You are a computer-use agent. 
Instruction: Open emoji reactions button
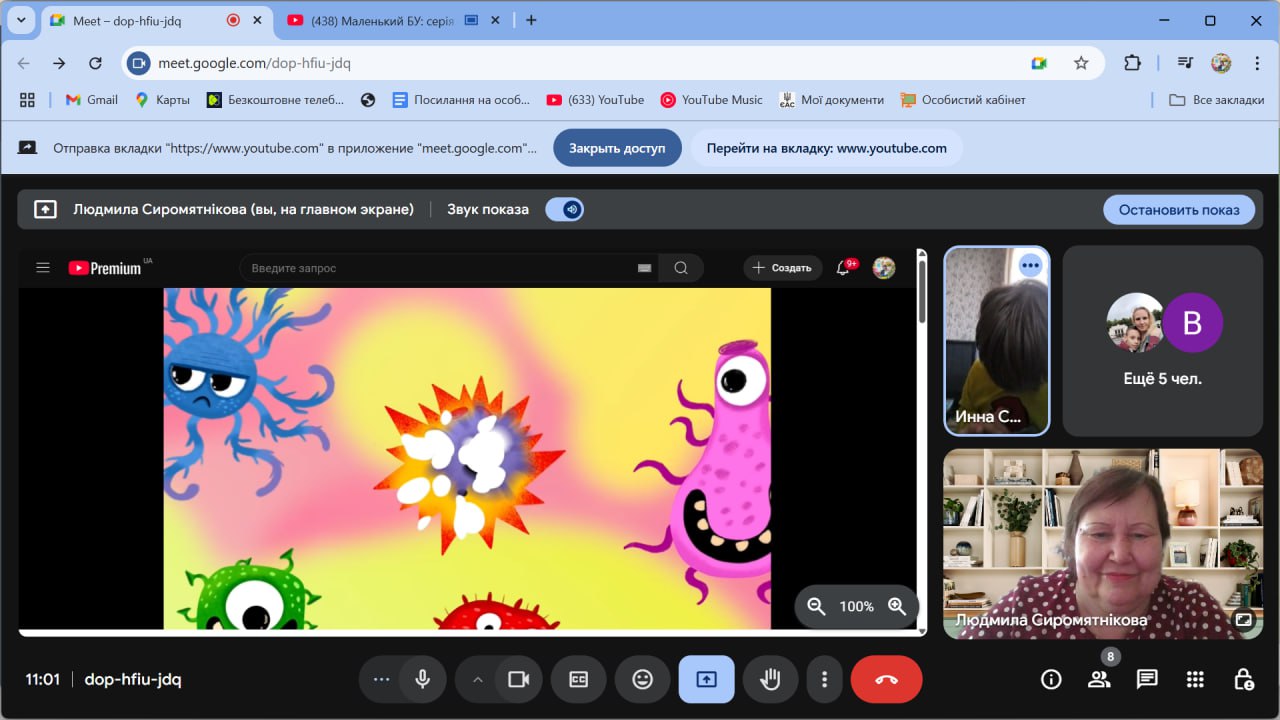pyautogui.click(x=643, y=679)
